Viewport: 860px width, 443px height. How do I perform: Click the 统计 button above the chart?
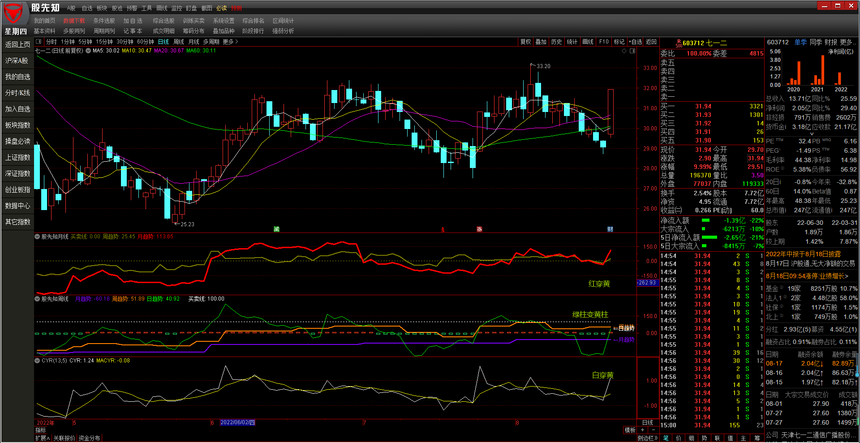572,42
